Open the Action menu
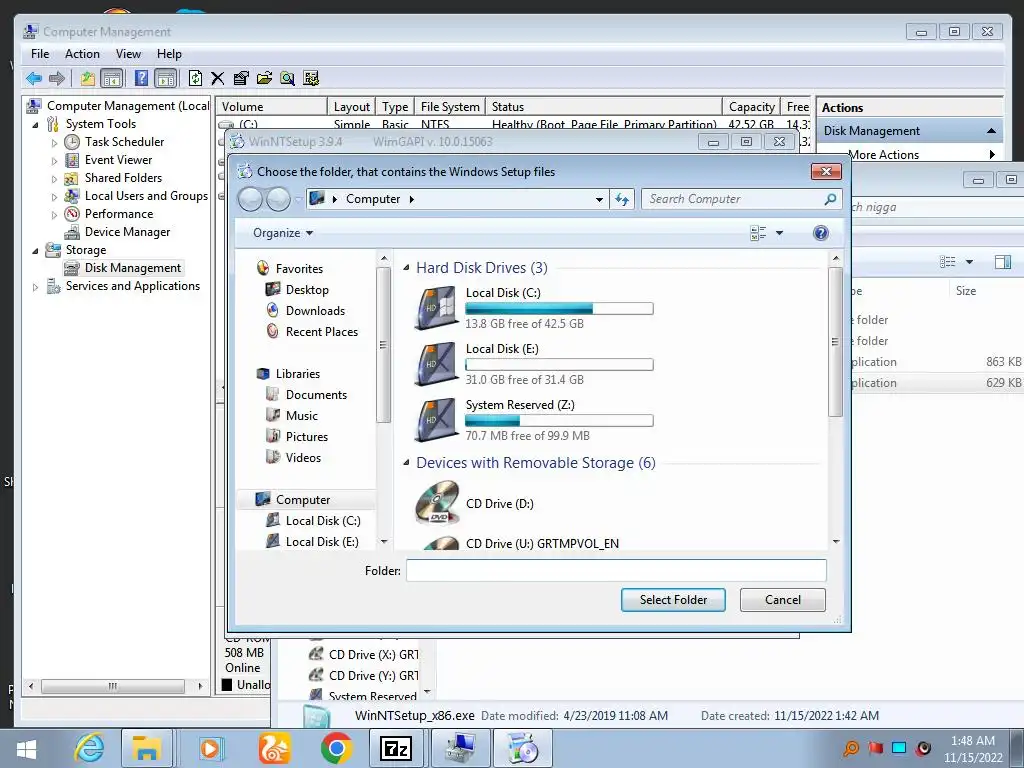The width and height of the screenshot is (1024, 768). point(82,54)
